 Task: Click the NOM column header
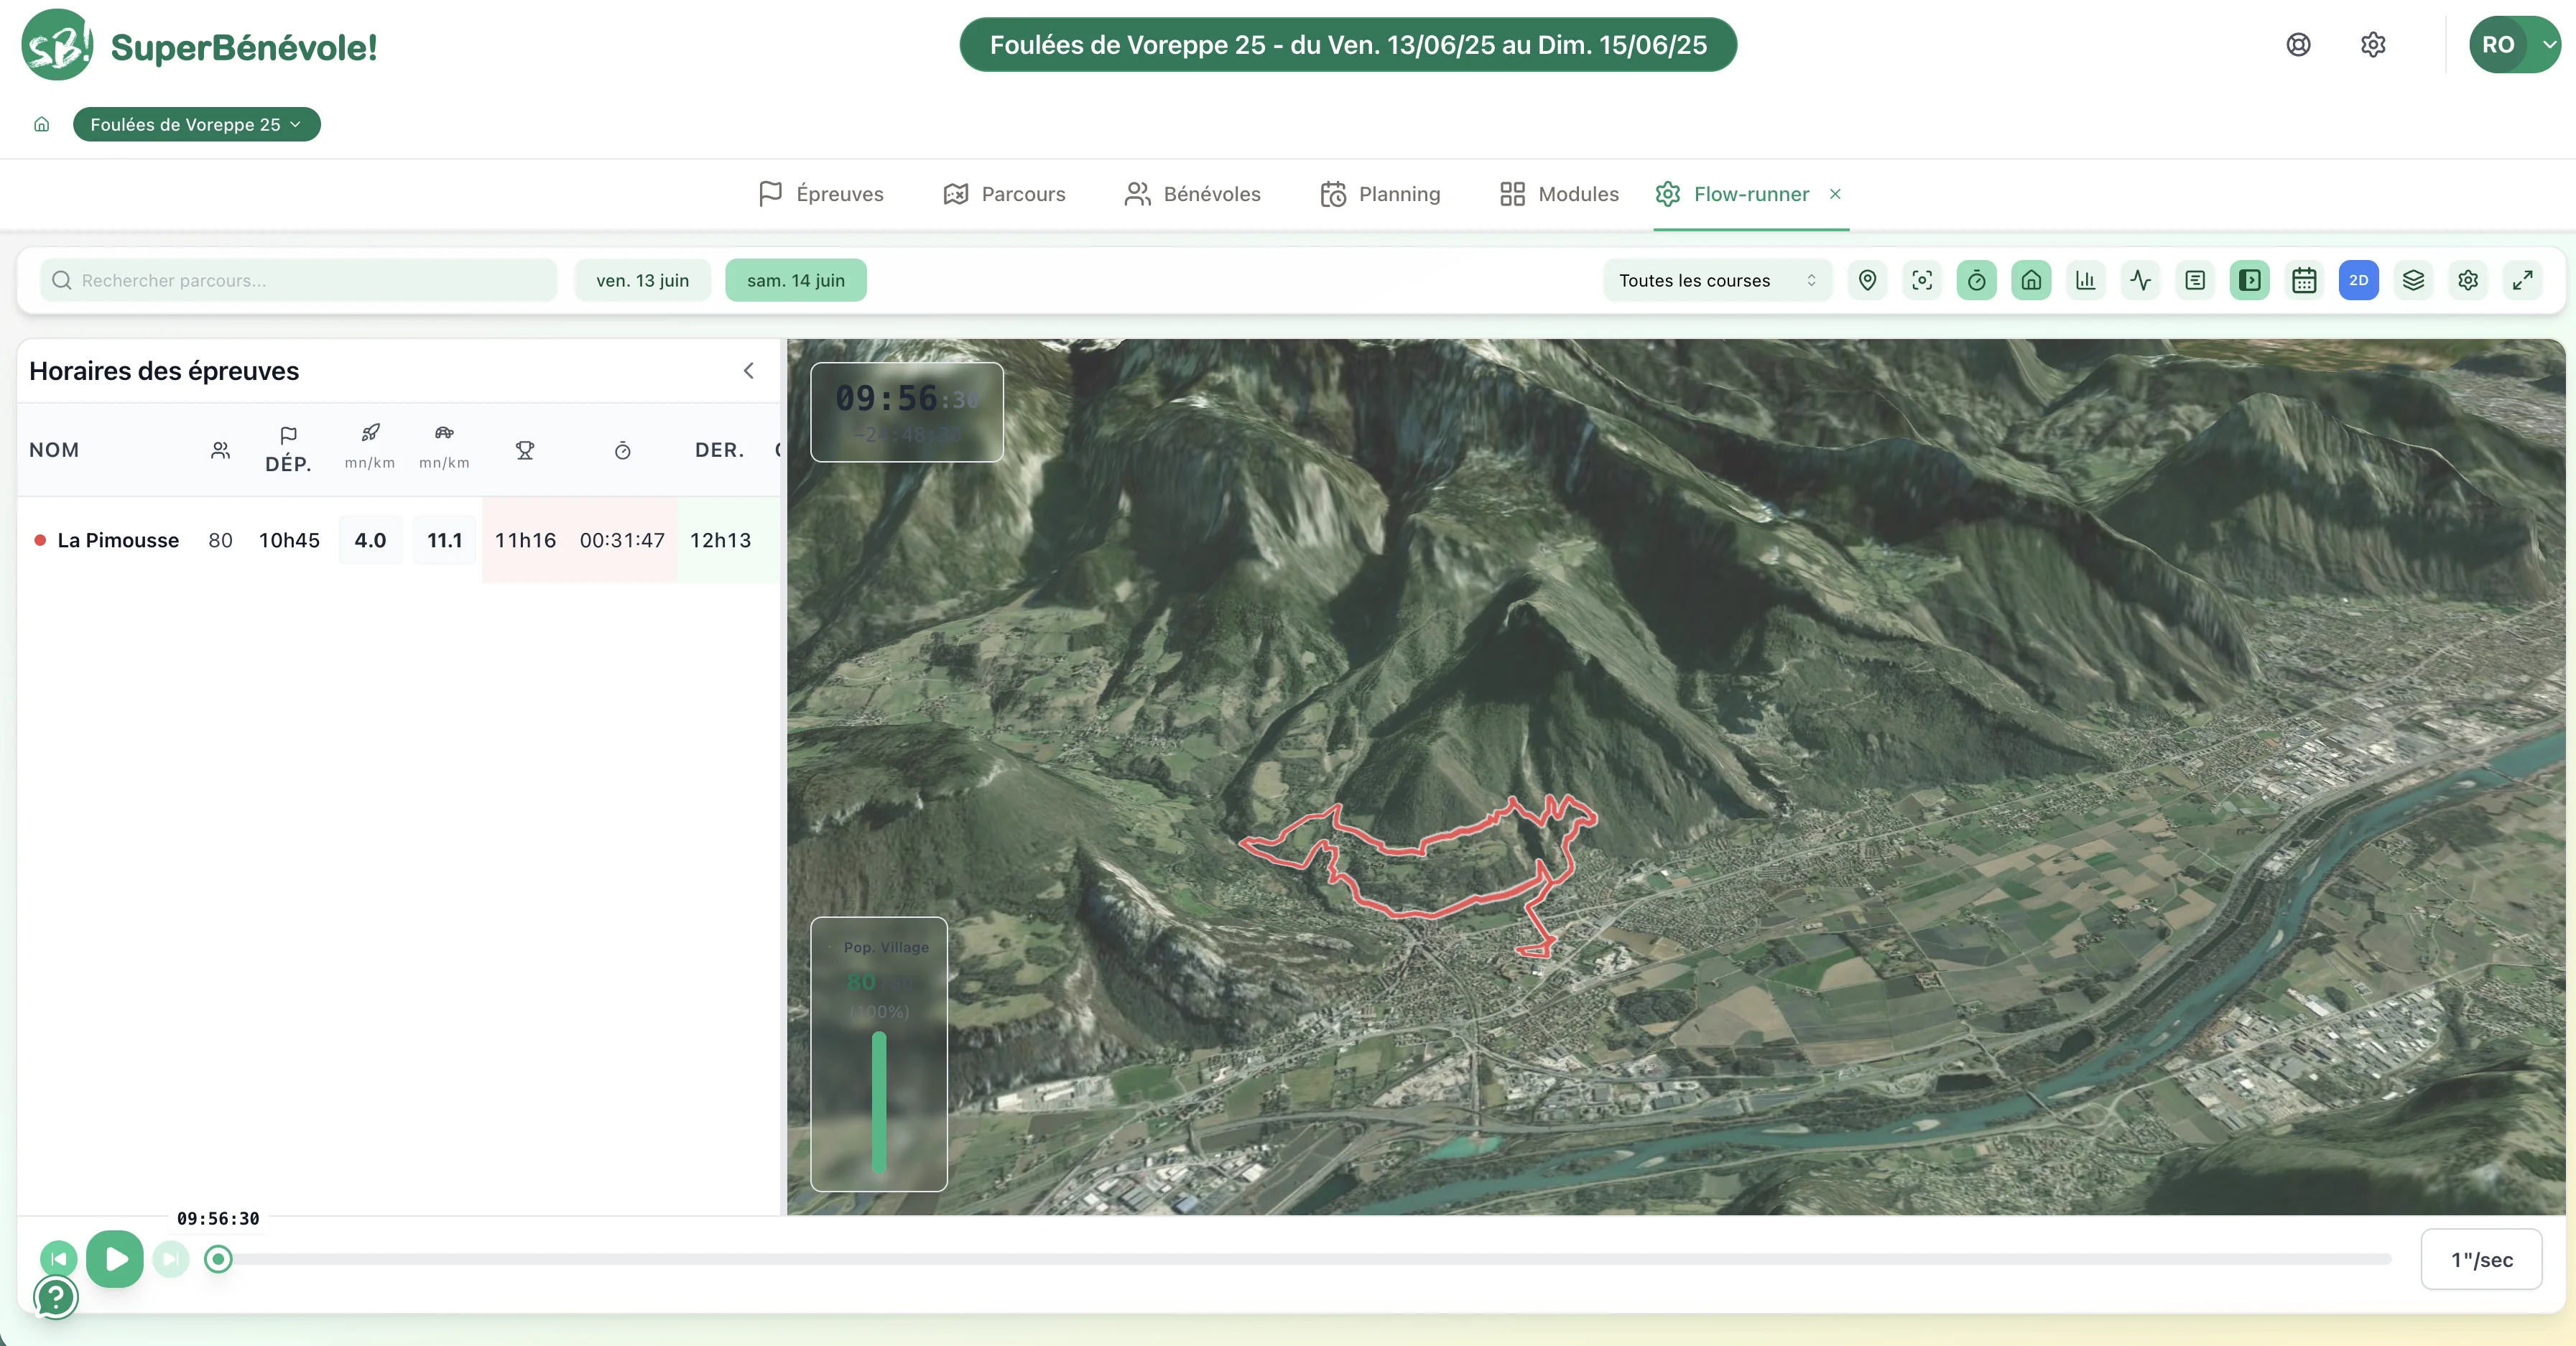pos(54,450)
